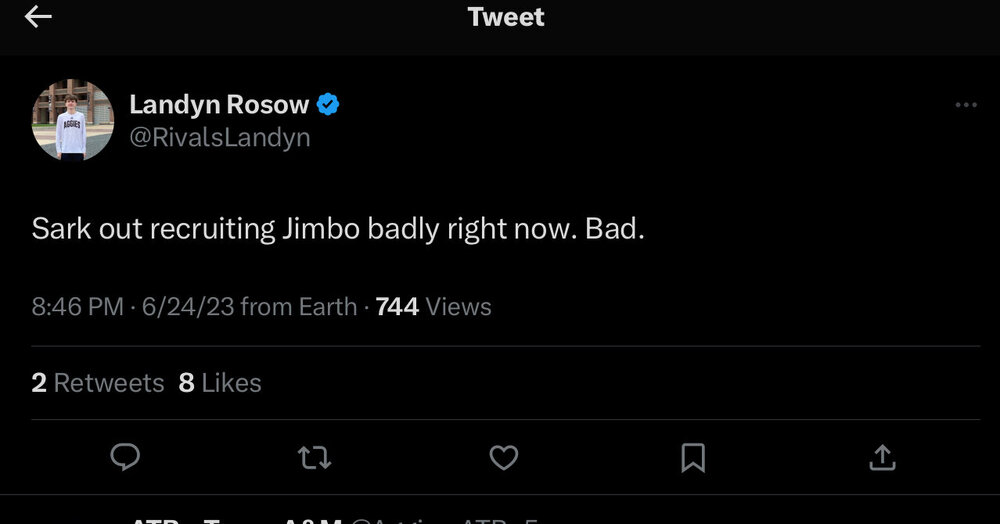The height and width of the screenshot is (524, 1000).
Task: Go back using the left arrow
Action: click(x=38, y=17)
